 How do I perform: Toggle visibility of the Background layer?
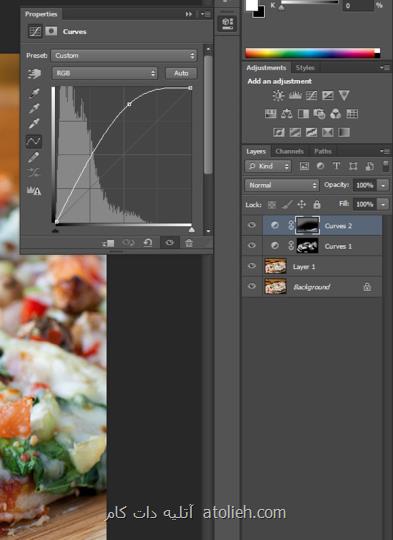252,287
